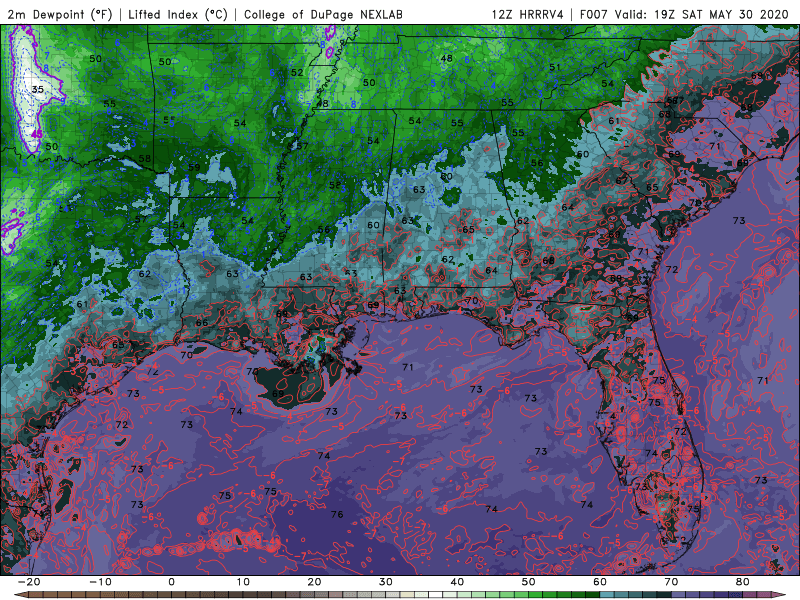Click the 10 label on the color scale
The image size is (800, 600).
click(x=243, y=582)
